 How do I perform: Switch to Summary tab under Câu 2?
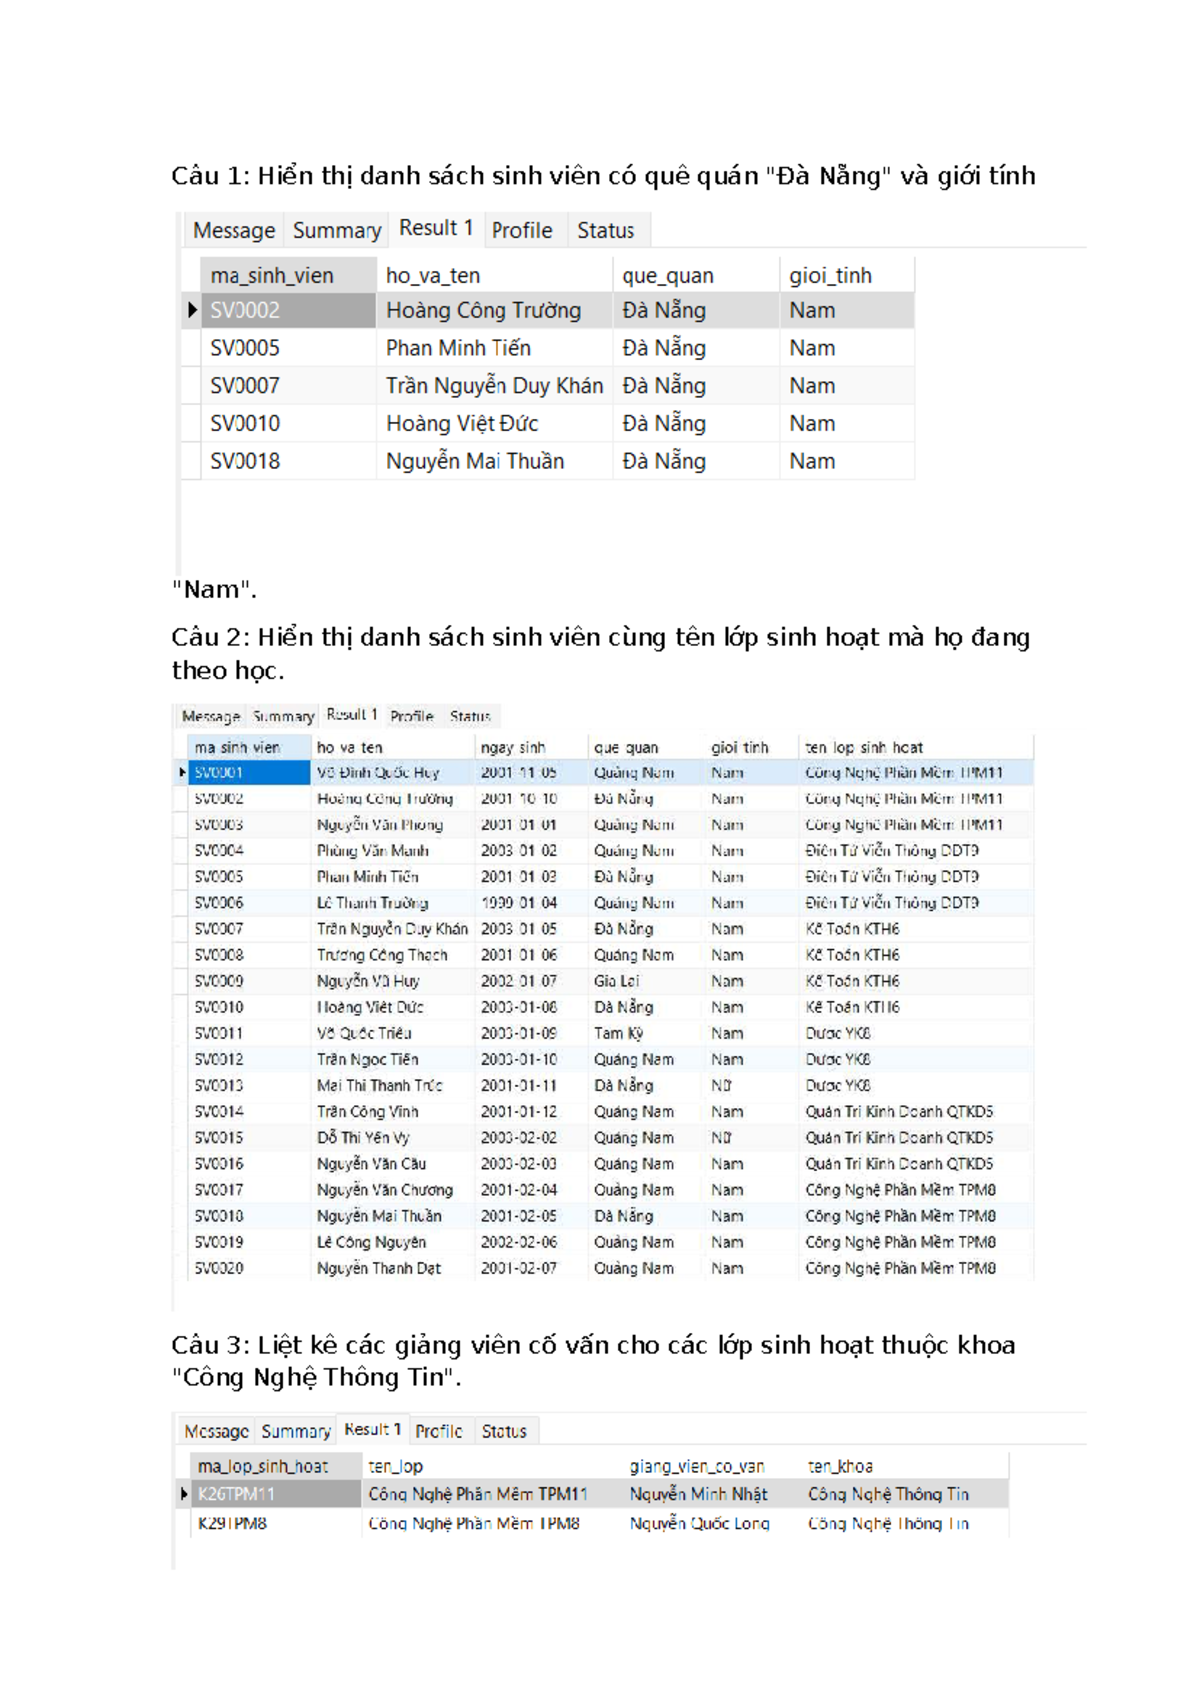(x=283, y=716)
